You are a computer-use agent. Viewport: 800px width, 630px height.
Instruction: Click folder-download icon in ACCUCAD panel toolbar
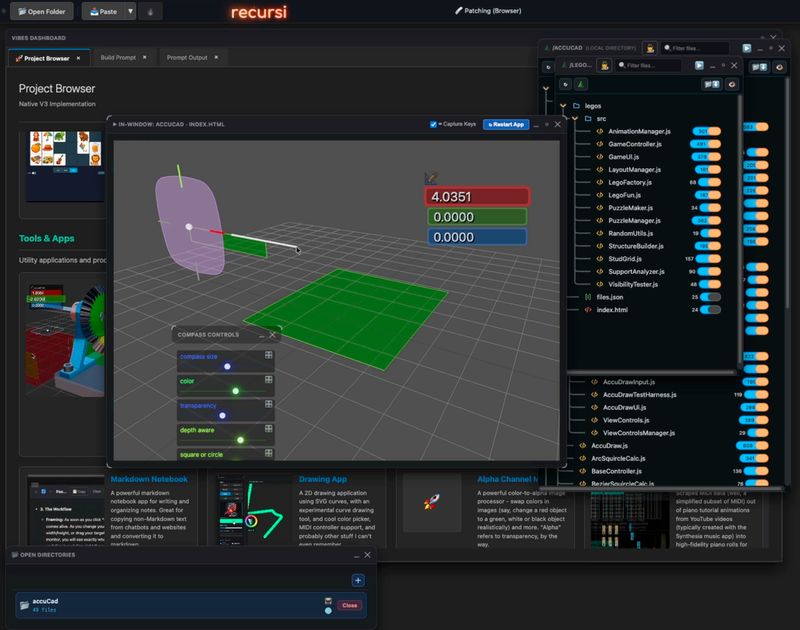click(759, 67)
